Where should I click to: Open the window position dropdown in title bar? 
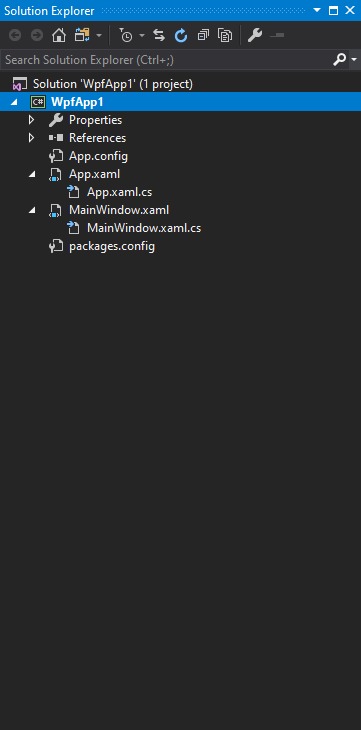coord(317,10)
